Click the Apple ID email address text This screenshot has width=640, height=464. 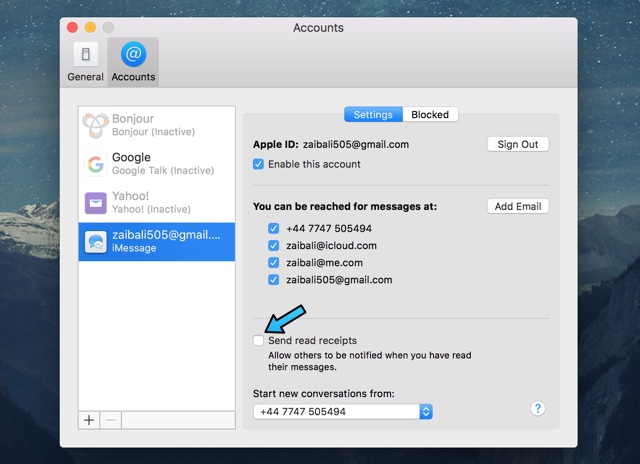pos(356,144)
